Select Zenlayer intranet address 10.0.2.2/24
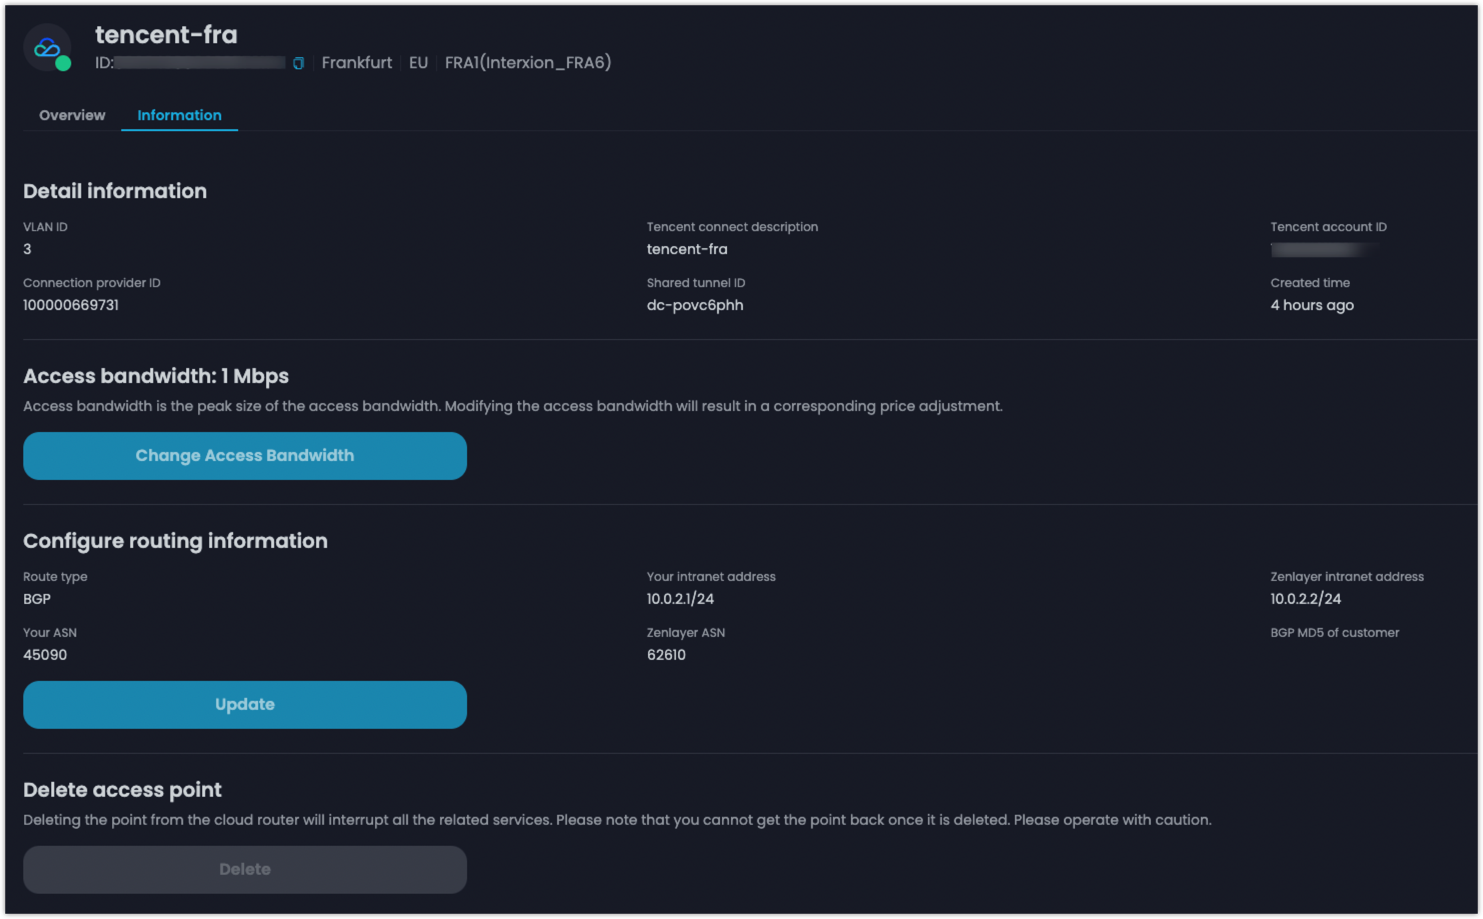Image resolution: width=1483 pixels, height=919 pixels. (1306, 599)
